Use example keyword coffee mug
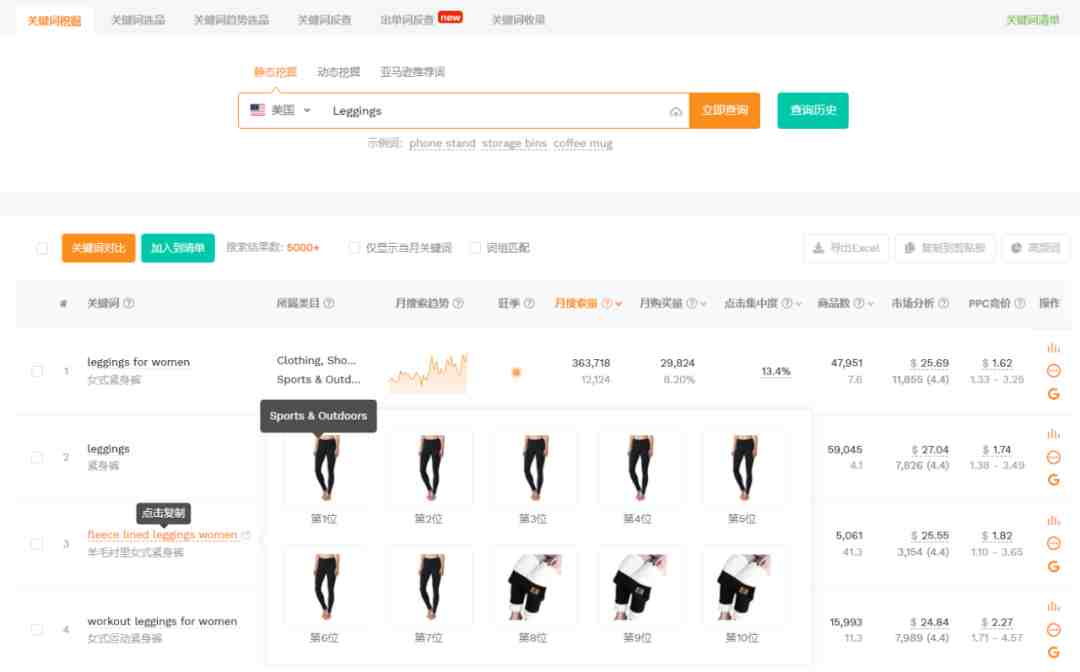 coord(583,143)
